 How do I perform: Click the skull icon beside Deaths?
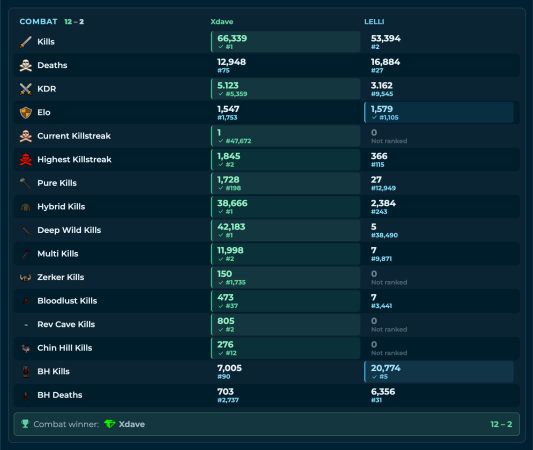coord(25,65)
